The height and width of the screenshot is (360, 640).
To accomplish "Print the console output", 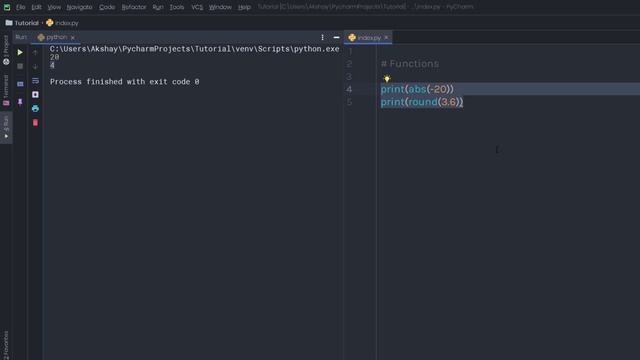I will coord(36,109).
